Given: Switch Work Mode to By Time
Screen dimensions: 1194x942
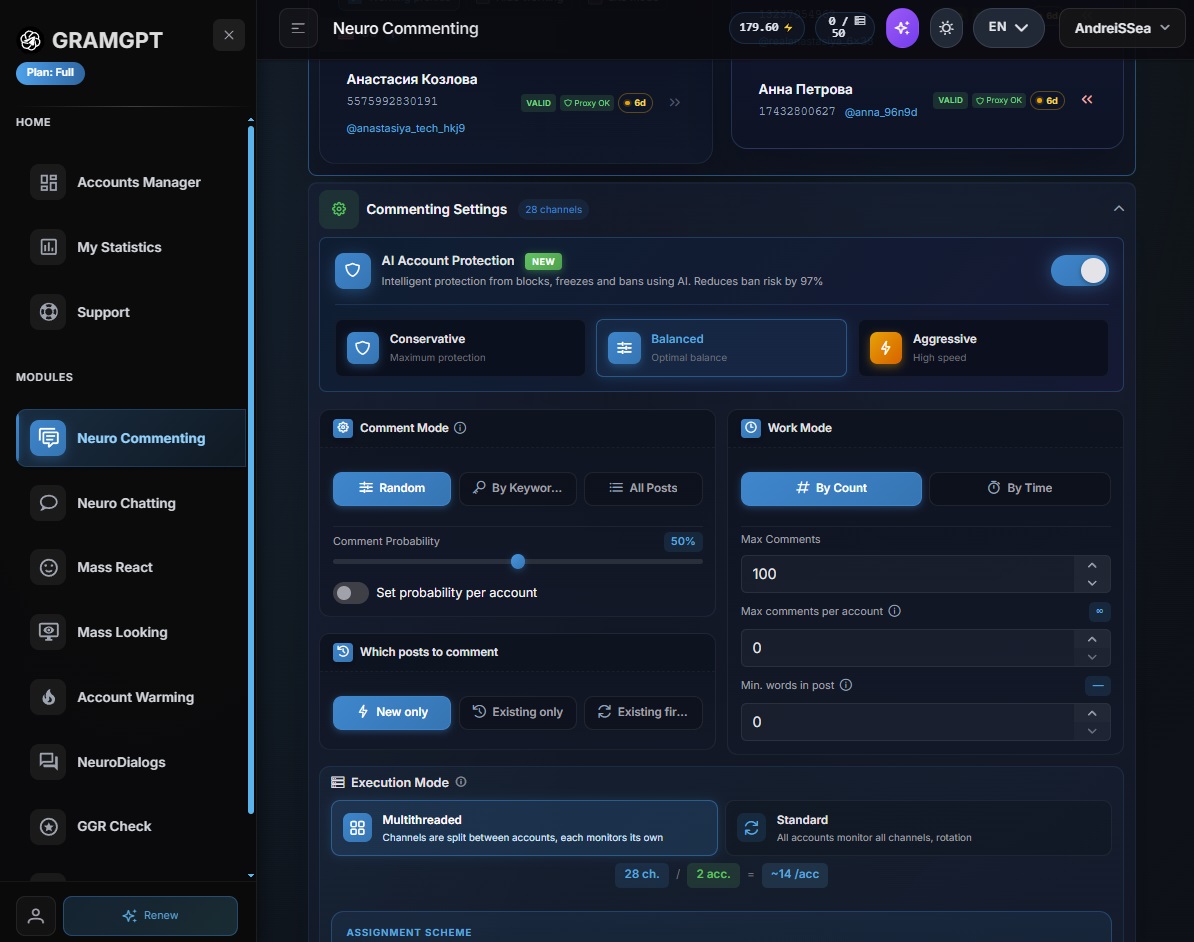Looking at the screenshot, I should point(1020,488).
